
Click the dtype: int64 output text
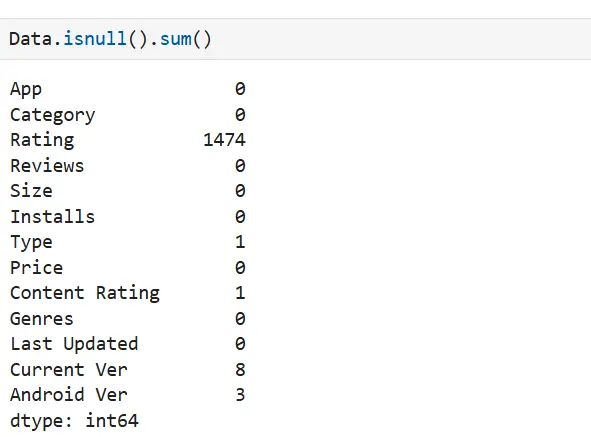(x=74, y=421)
